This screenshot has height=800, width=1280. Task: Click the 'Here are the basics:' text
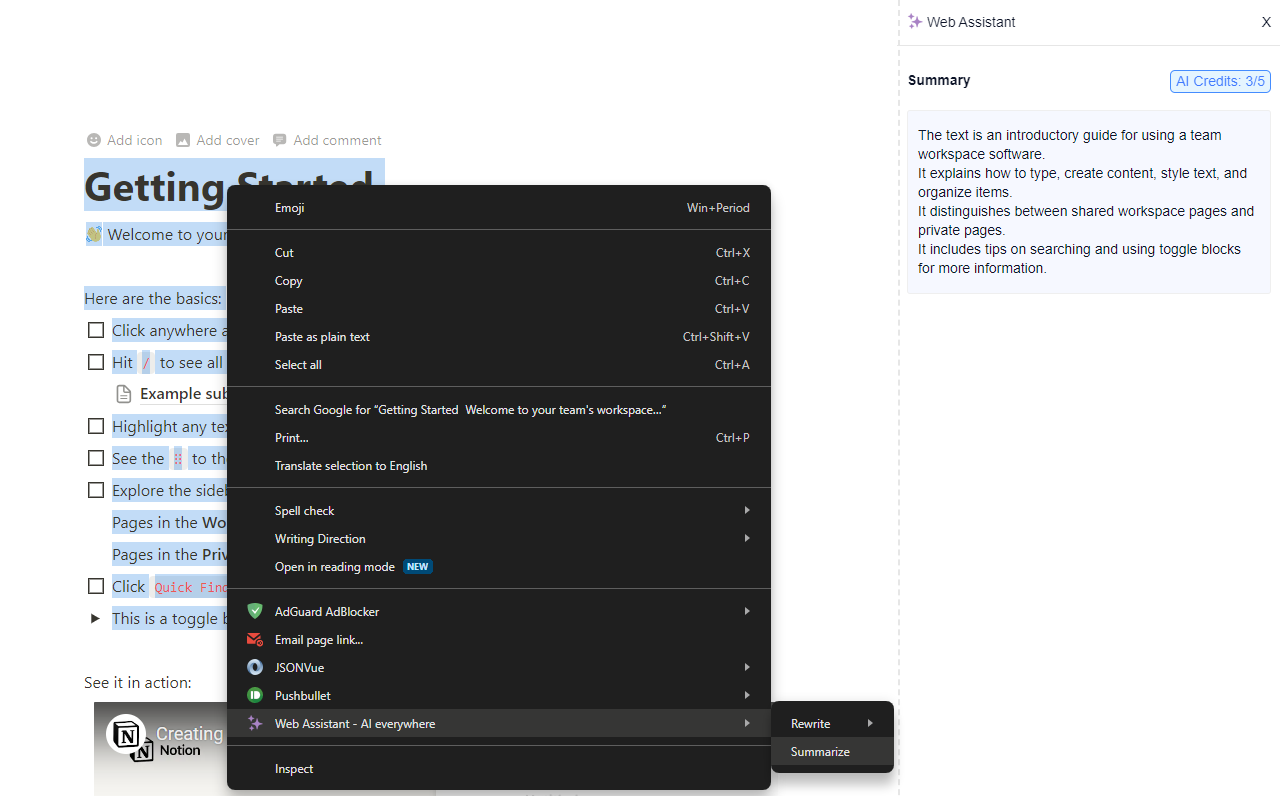click(153, 298)
